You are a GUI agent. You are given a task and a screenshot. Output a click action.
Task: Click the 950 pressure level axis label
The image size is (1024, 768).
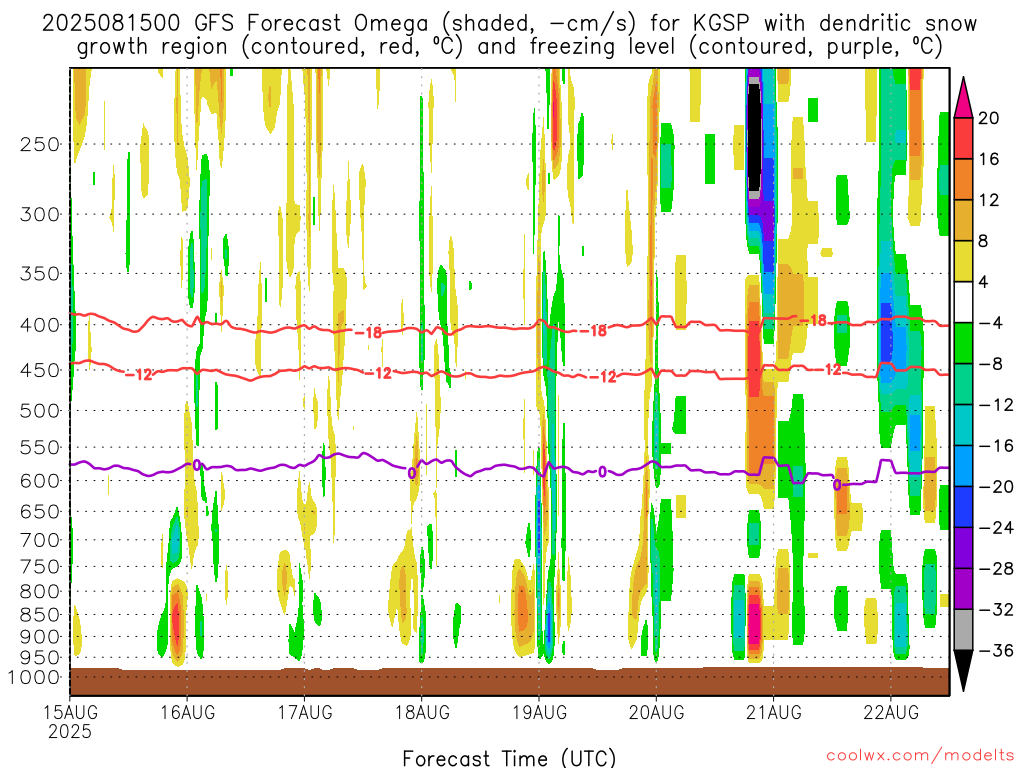(40, 658)
